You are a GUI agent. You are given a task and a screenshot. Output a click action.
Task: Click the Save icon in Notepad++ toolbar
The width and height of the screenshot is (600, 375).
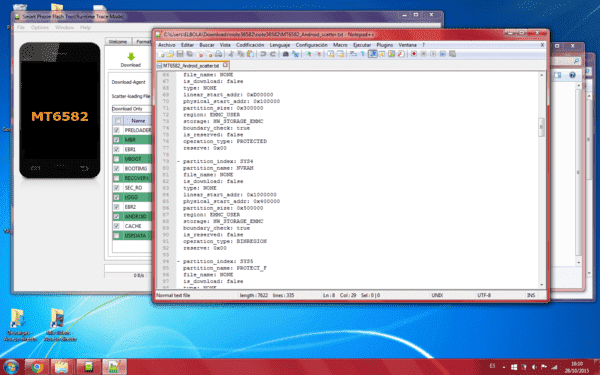coord(180,54)
